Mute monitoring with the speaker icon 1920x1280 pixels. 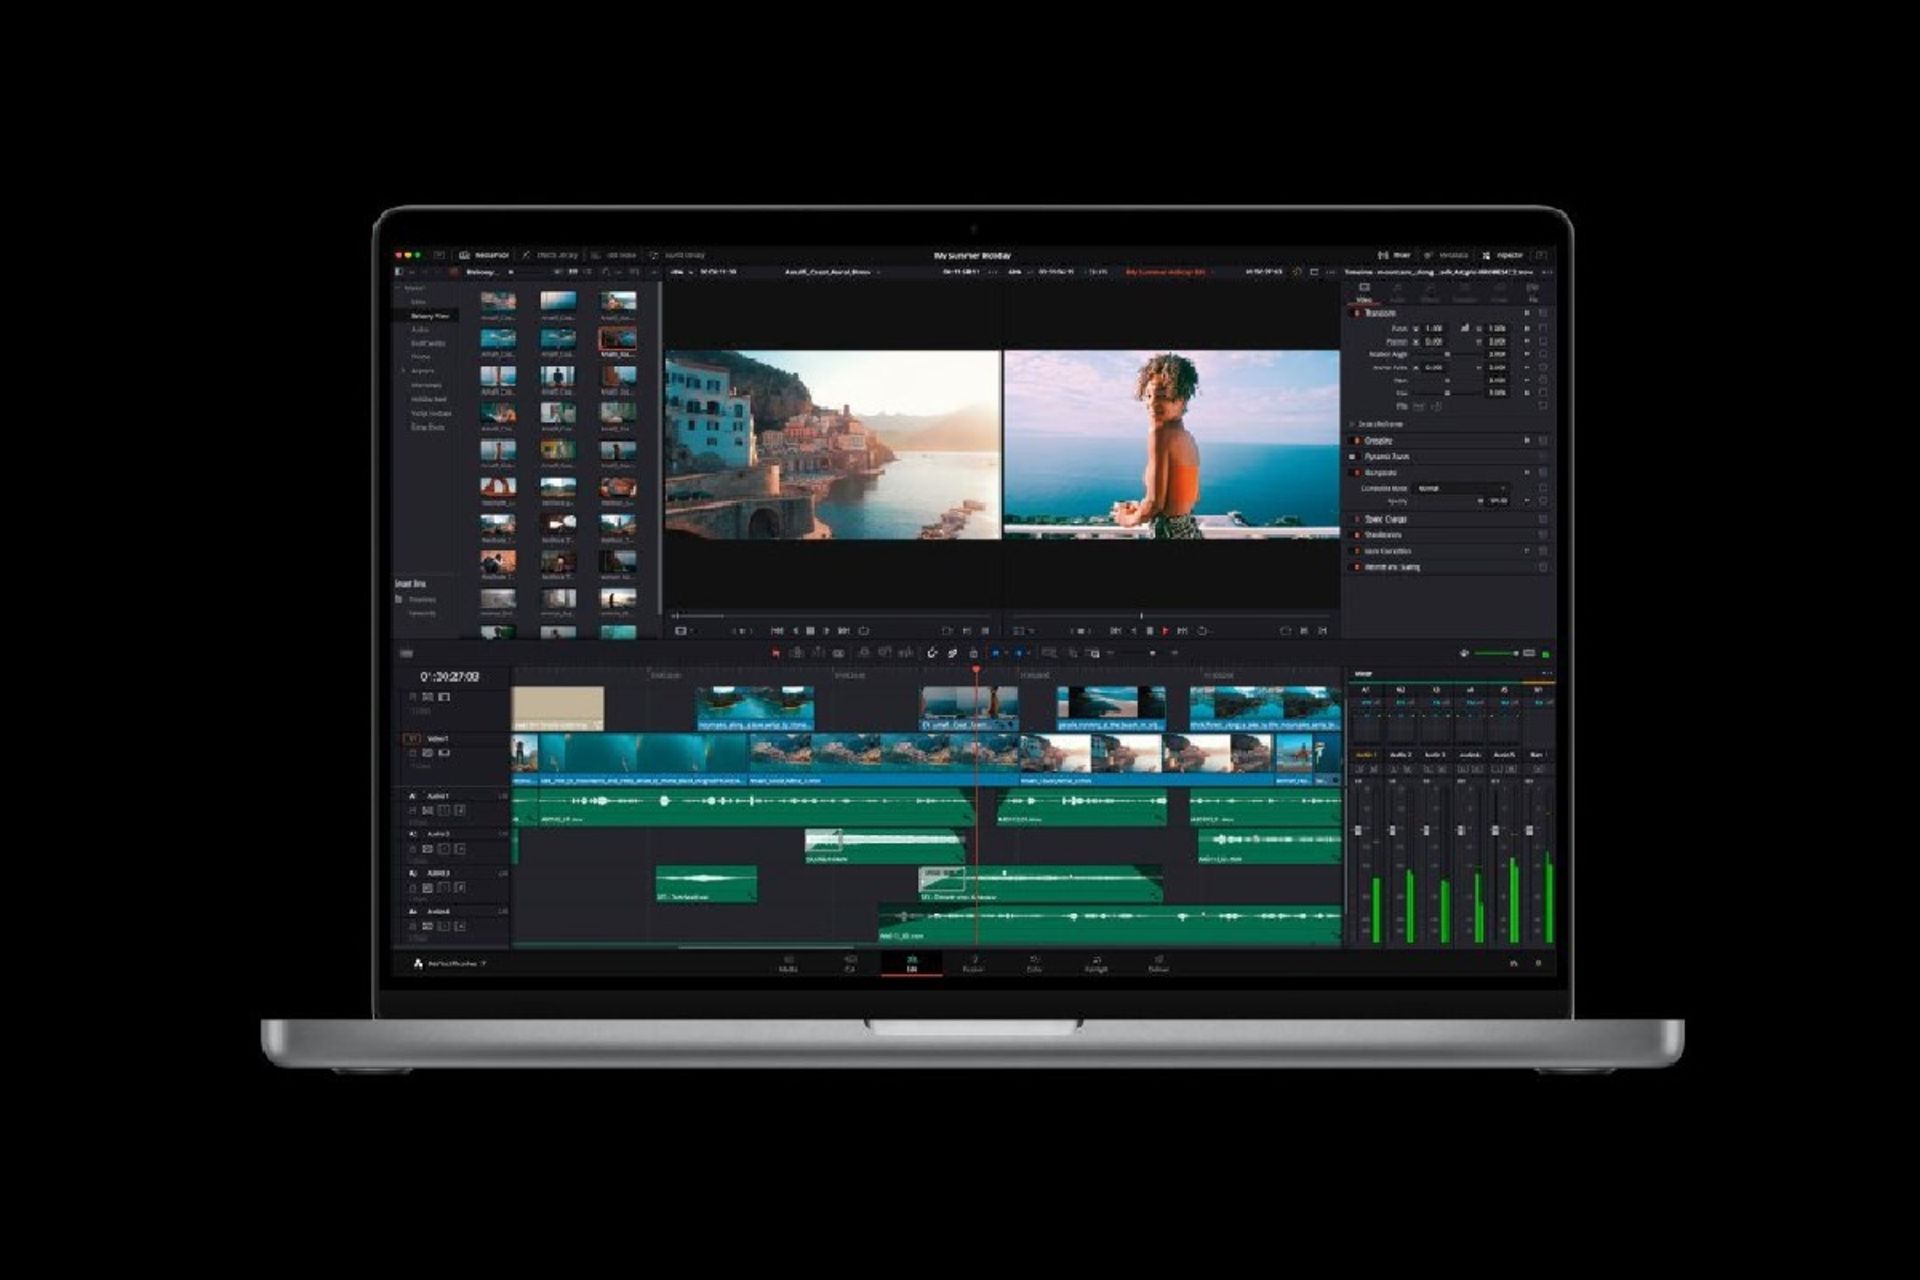[1464, 653]
